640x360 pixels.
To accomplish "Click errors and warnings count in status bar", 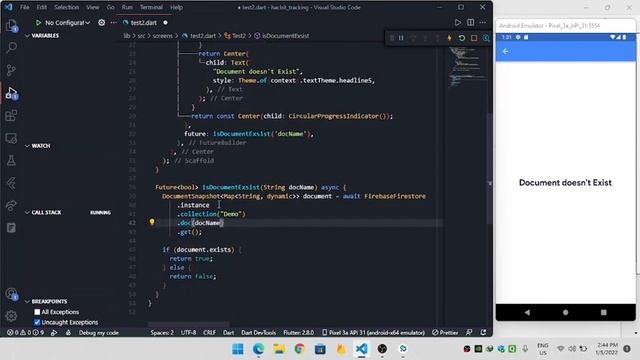I will [25, 333].
